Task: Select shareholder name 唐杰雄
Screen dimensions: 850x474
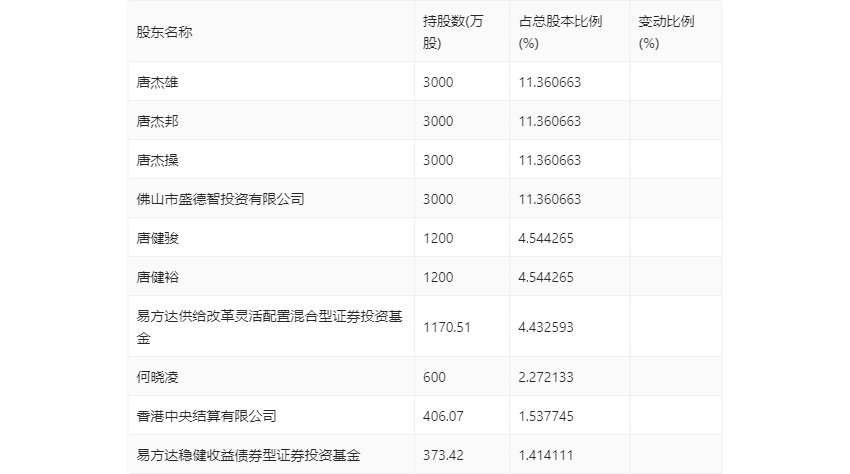Action: click(x=157, y=82)
